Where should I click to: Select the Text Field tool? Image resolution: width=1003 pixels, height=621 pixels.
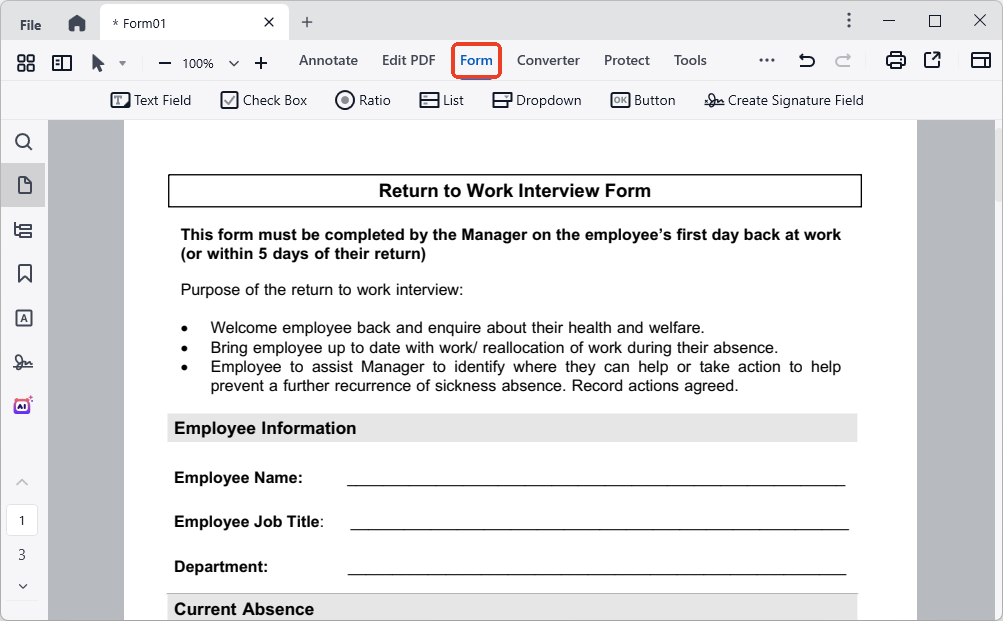[150, 99]
